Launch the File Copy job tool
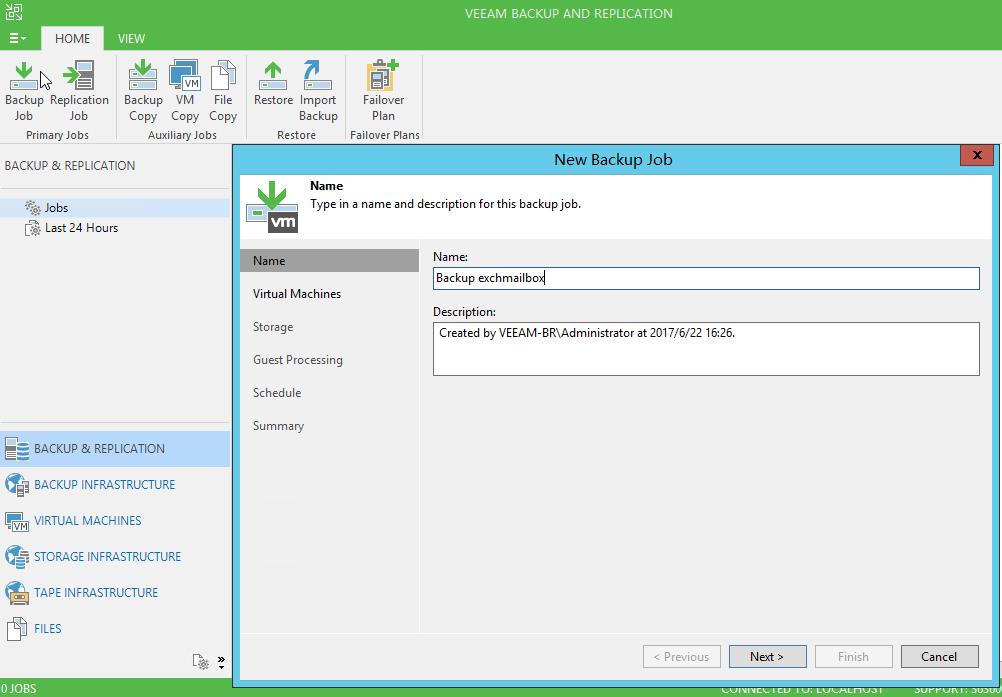Viewport: 1002px width, 697px height. (x=223, y=91)
